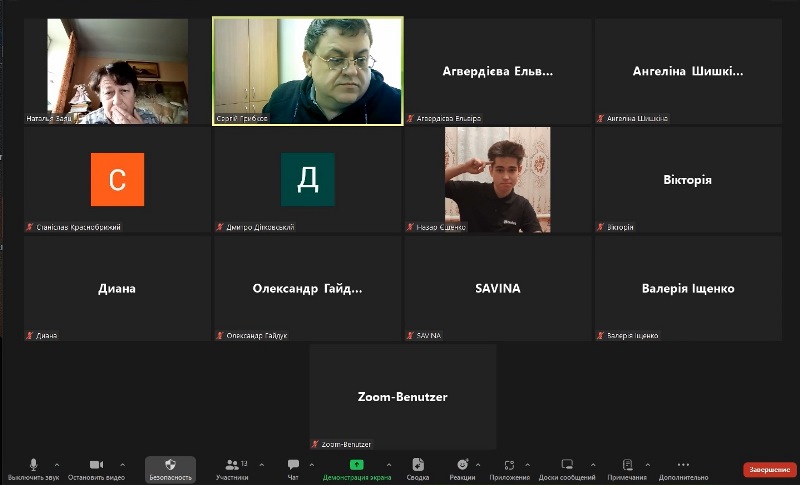
Task: Click muted mic icon on Дмитро tile
Action: pos(220,227)
